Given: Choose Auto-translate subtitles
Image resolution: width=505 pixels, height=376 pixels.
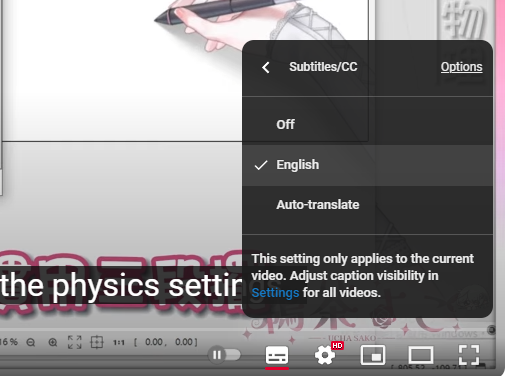Looking at the screenshot, I should [367, 205].
